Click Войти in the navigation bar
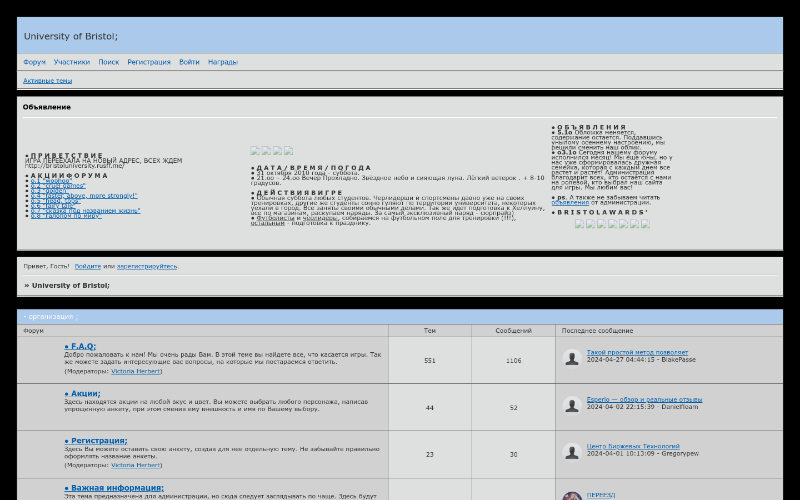 189,62
